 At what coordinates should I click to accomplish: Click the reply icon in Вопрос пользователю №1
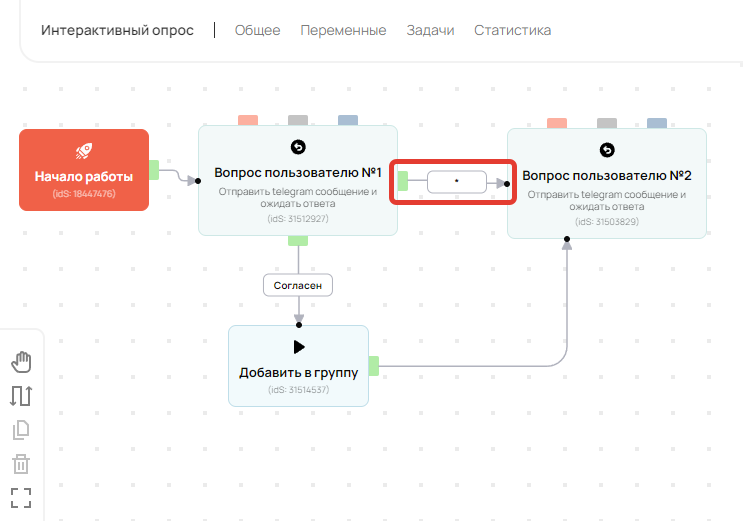tap(298, 147)
